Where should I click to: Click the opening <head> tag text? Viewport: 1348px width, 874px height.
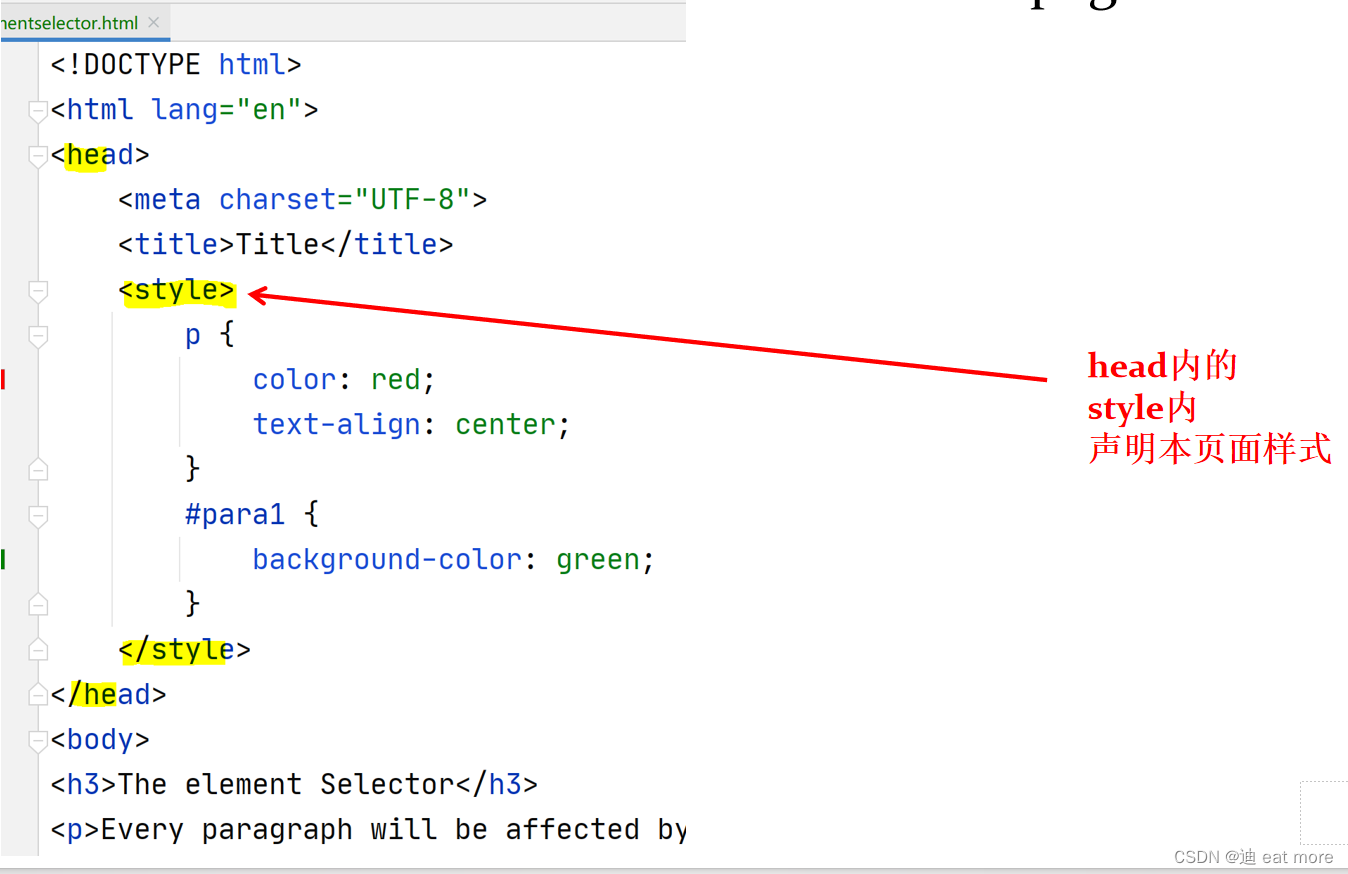[100, 155]
